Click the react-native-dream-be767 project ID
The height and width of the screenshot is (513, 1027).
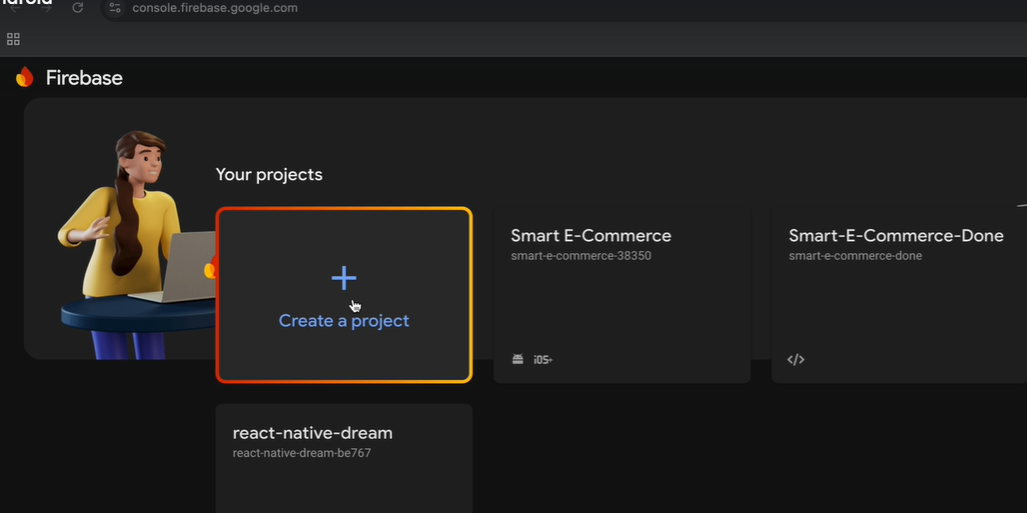(x=302, y=453)
